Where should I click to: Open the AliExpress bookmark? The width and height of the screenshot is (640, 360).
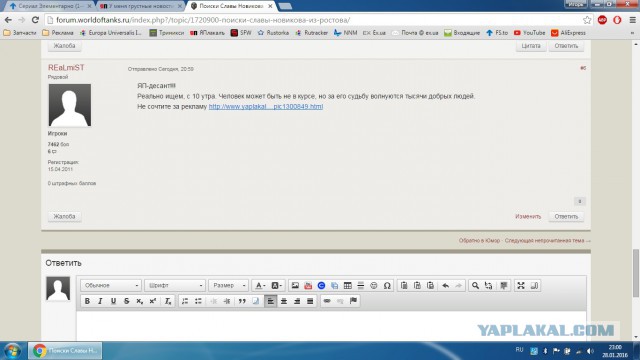568,33
